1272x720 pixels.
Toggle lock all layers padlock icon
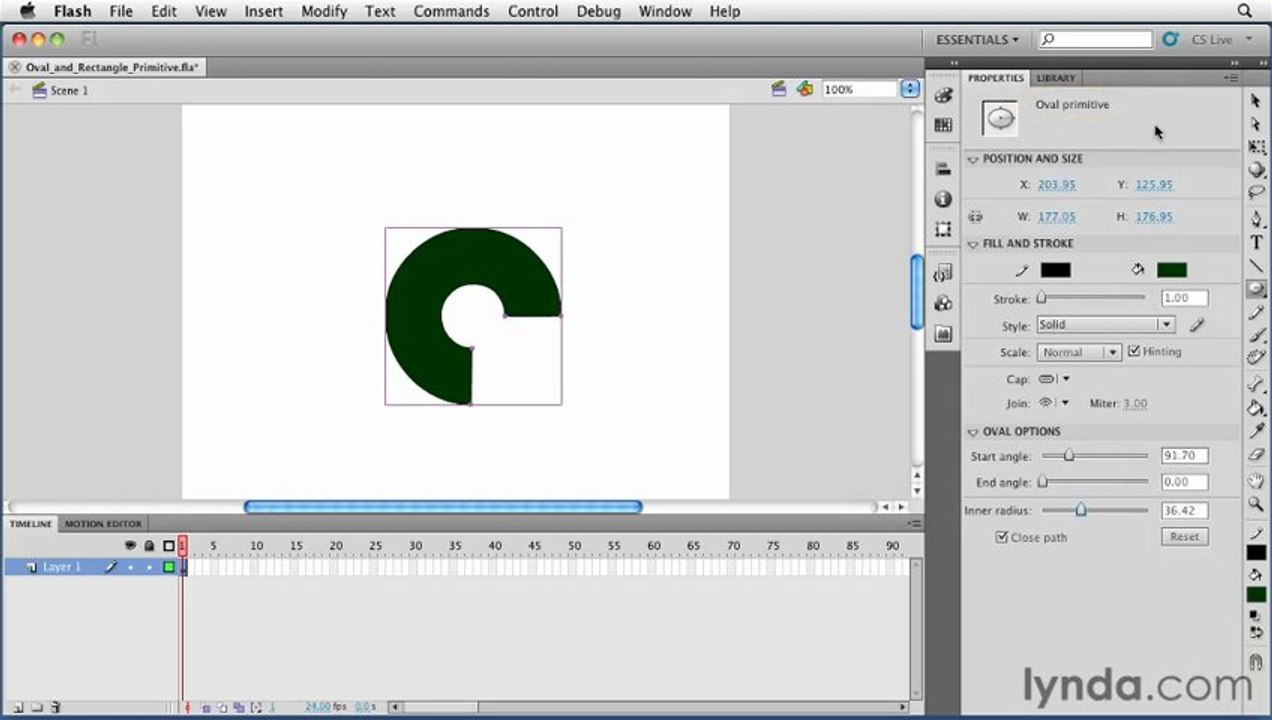click(x=149, y=546)
